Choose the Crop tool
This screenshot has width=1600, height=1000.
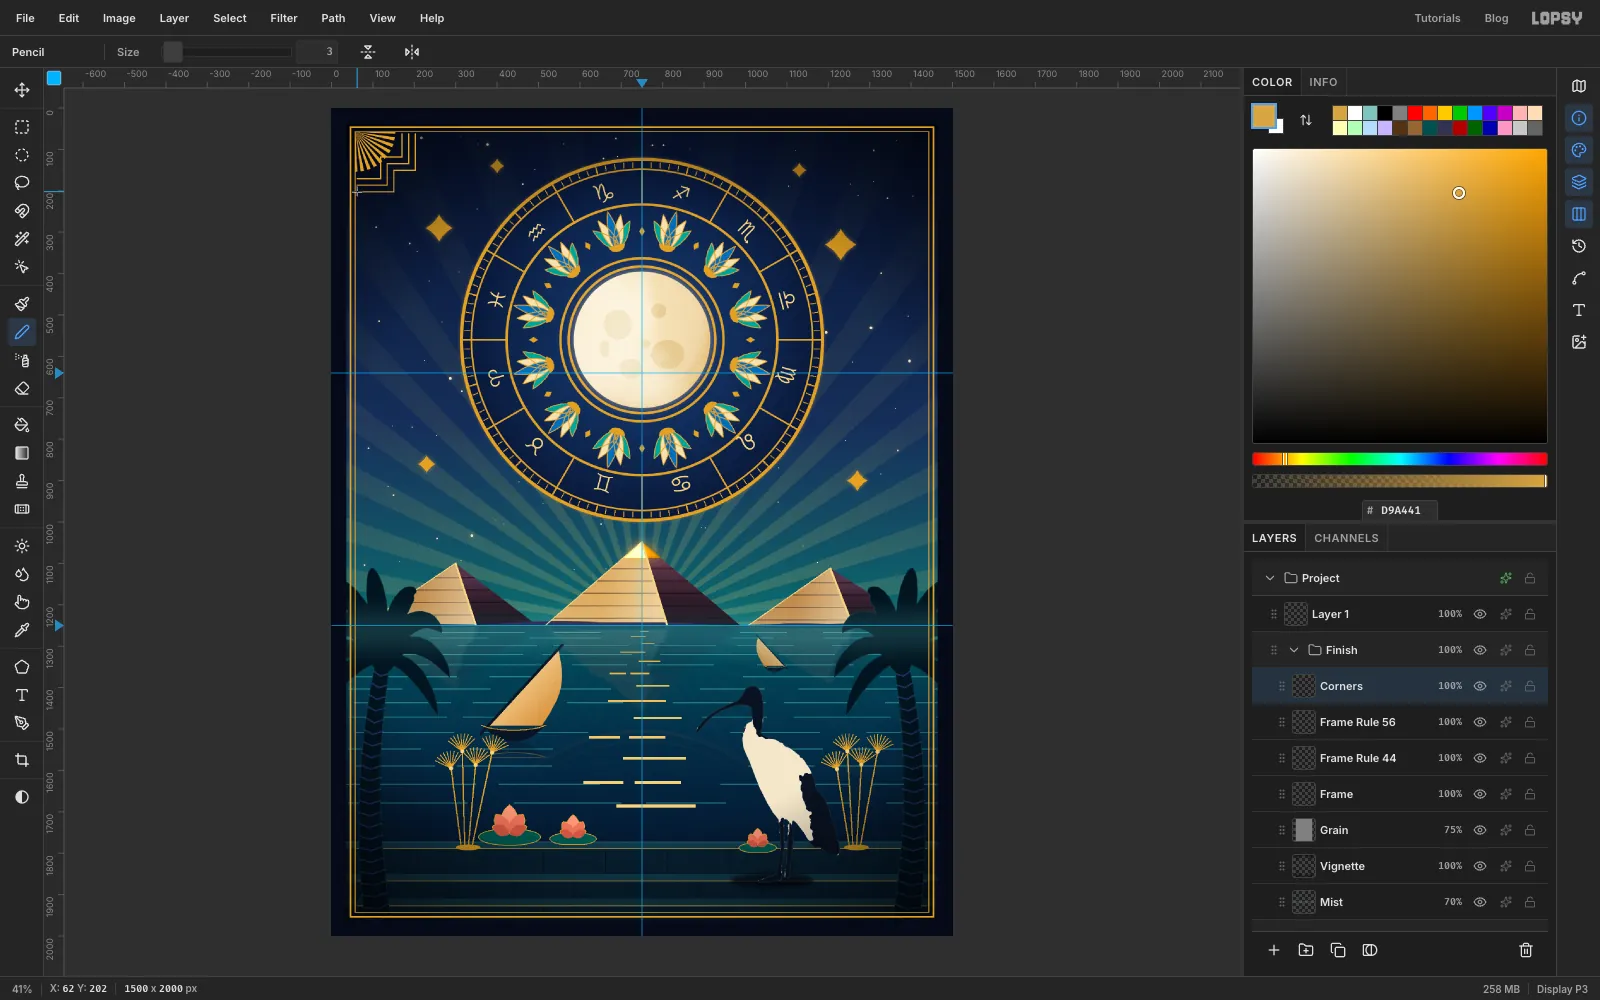pyautogui.click(x=22, y=760)
